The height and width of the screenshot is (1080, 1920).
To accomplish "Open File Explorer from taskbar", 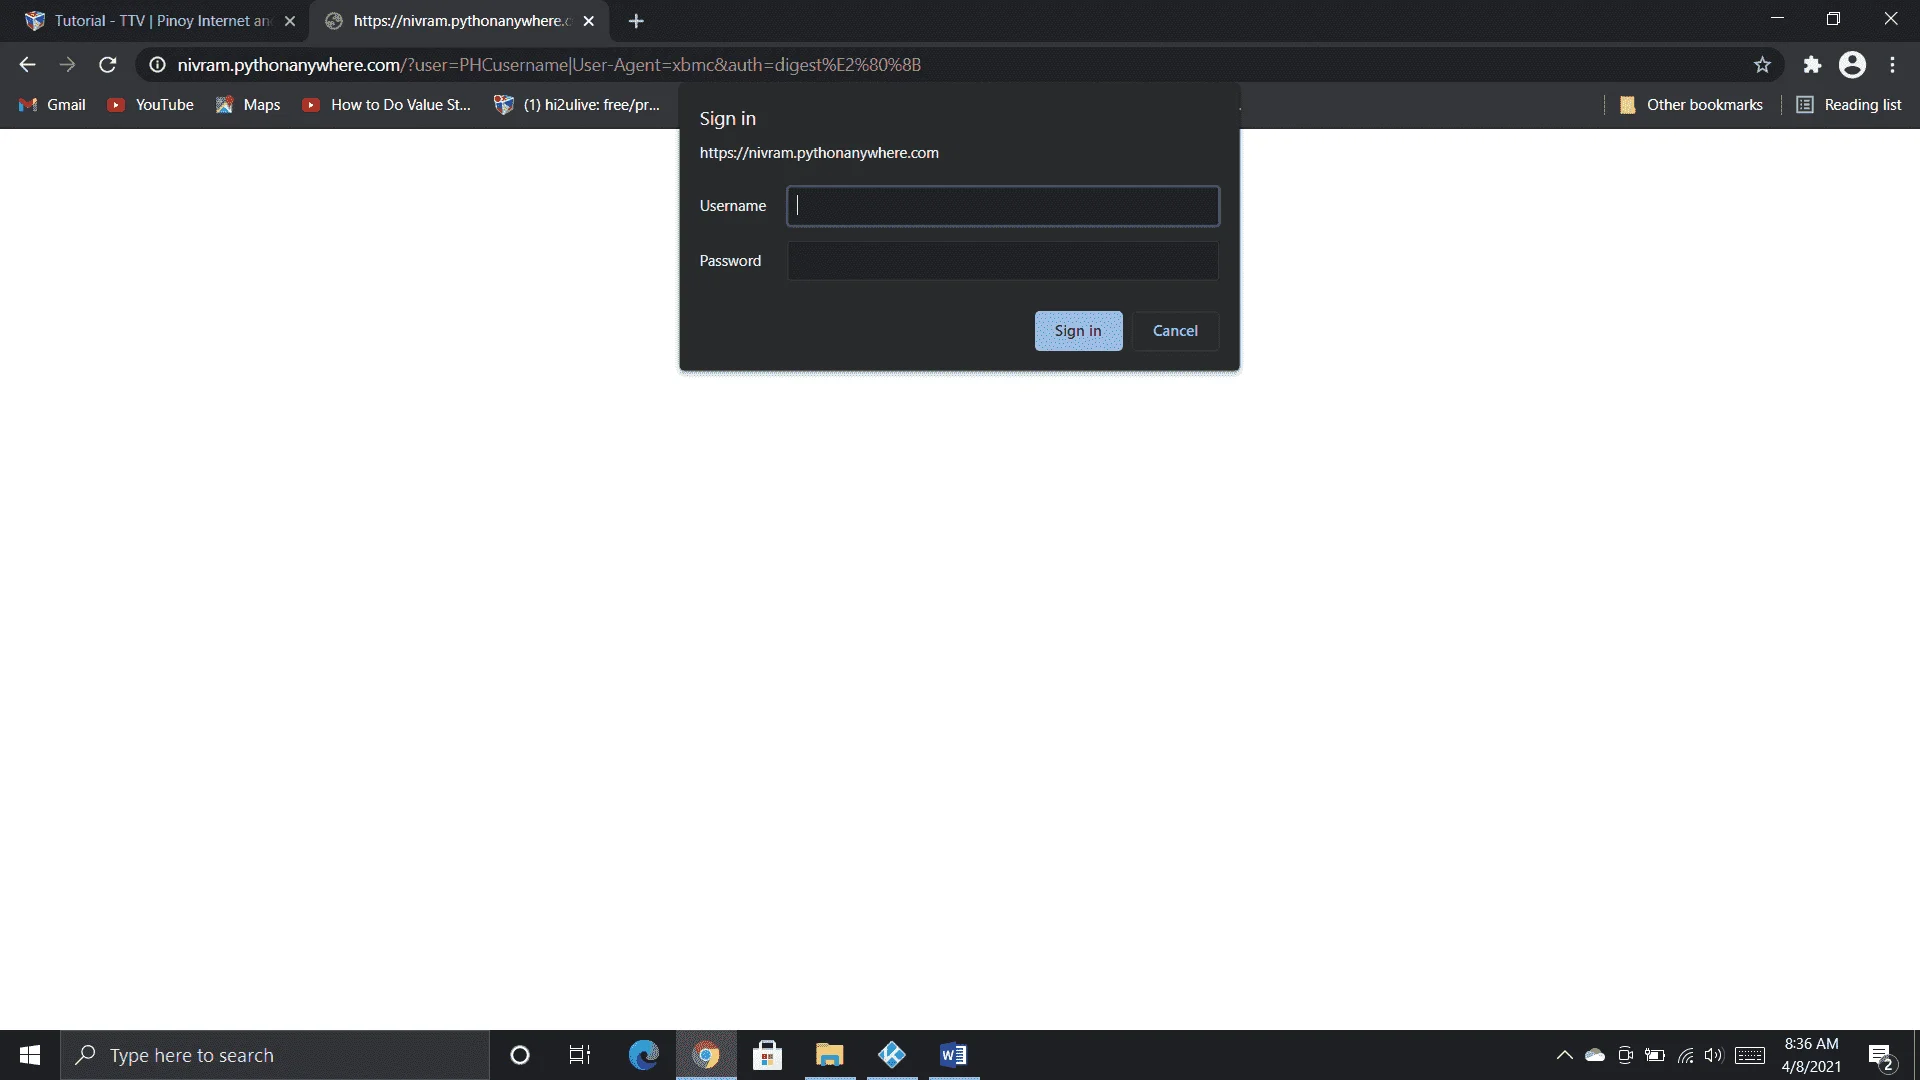I will [x=829, y=1055].
